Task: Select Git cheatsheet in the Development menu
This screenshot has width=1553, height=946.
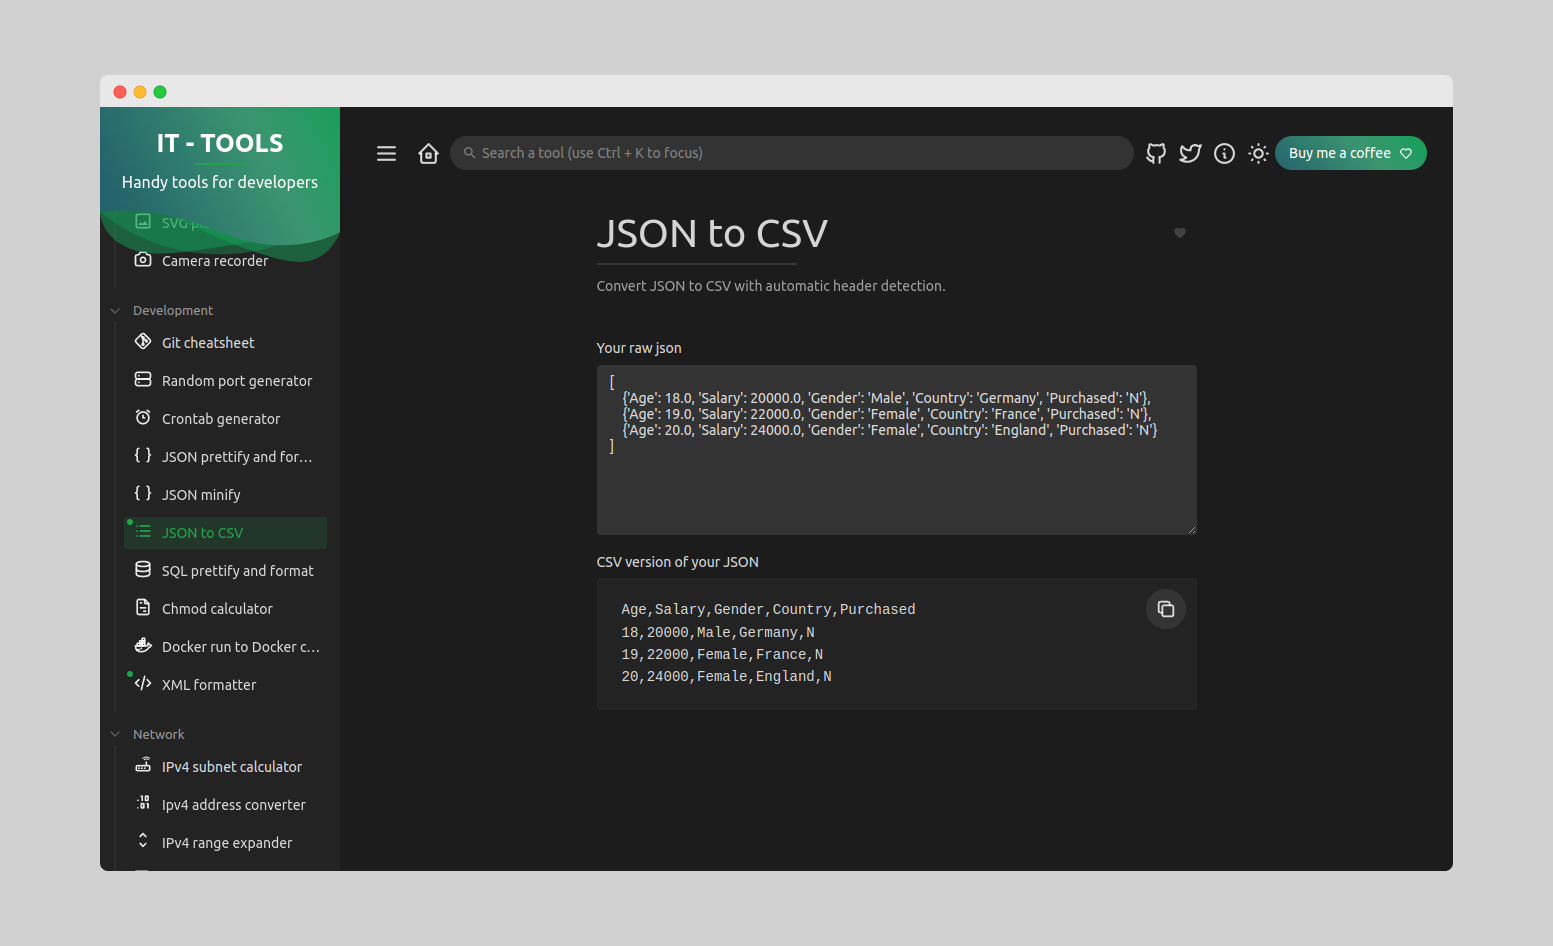Action: click(x=208, y=342)
